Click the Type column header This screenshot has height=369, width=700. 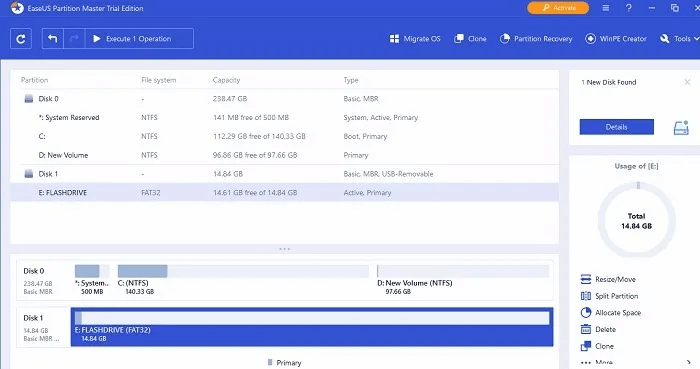click(351, 80)
